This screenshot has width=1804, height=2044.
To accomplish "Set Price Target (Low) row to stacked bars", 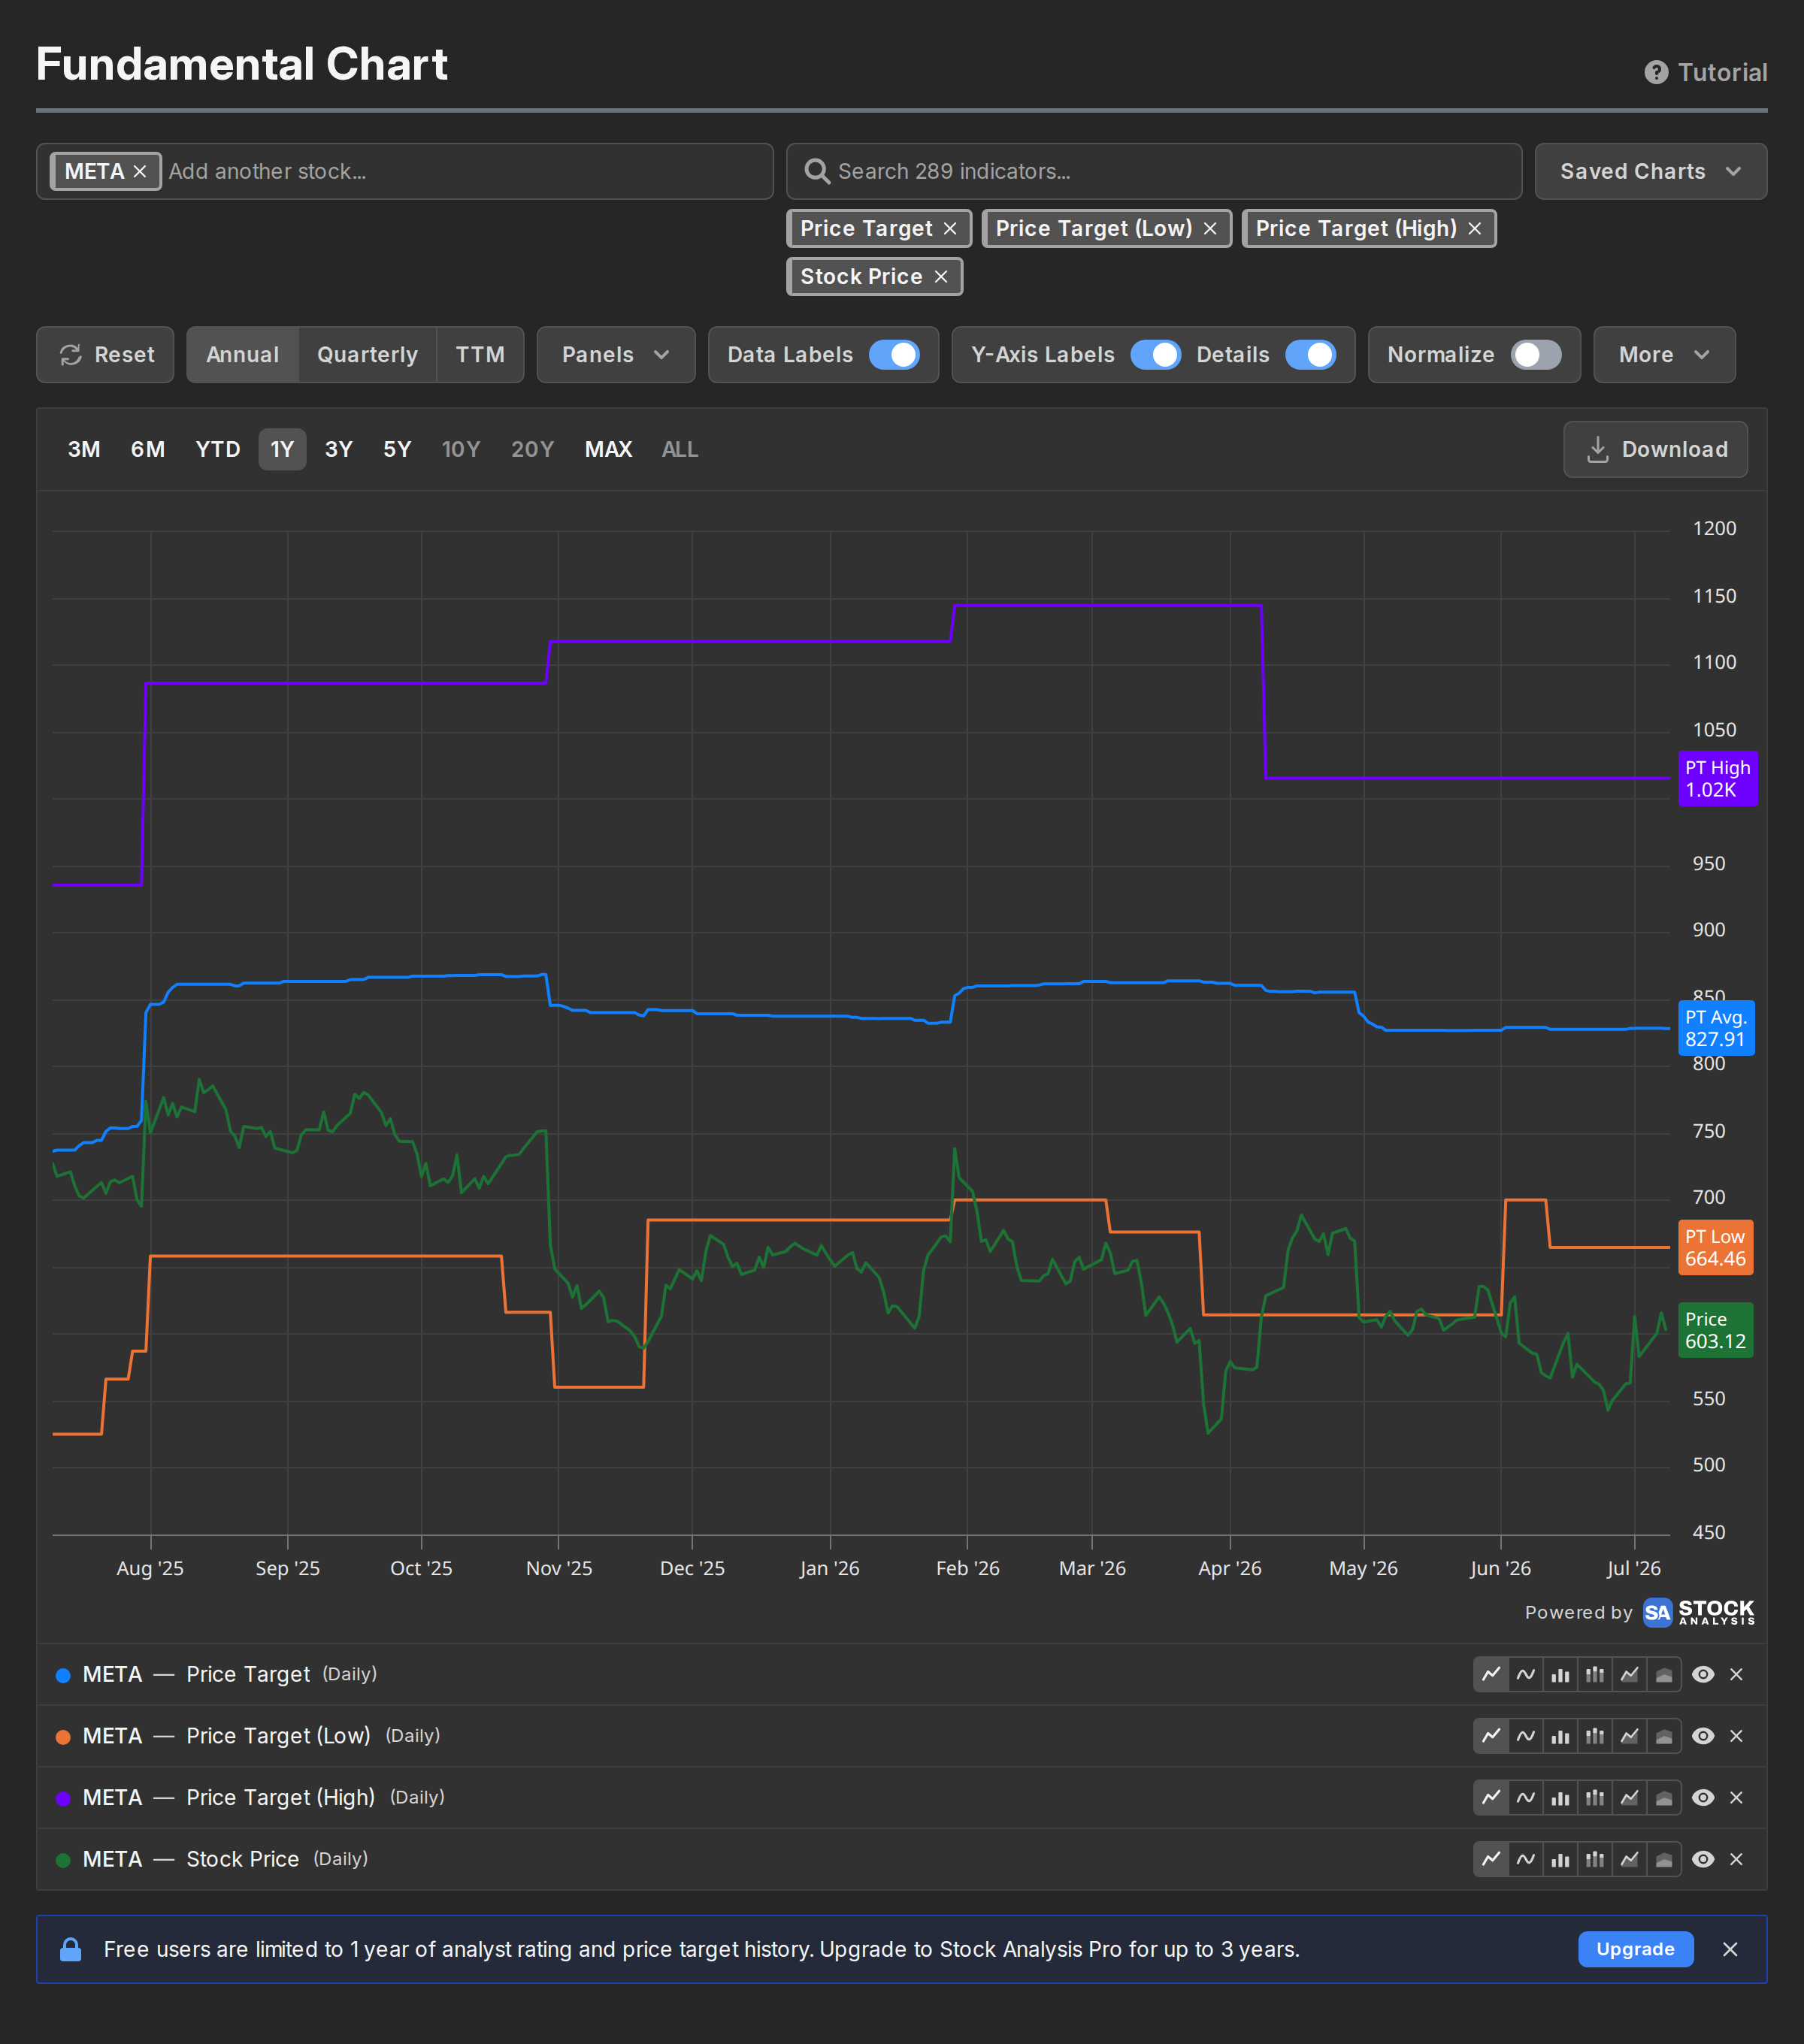I will pos(1595,1736).
